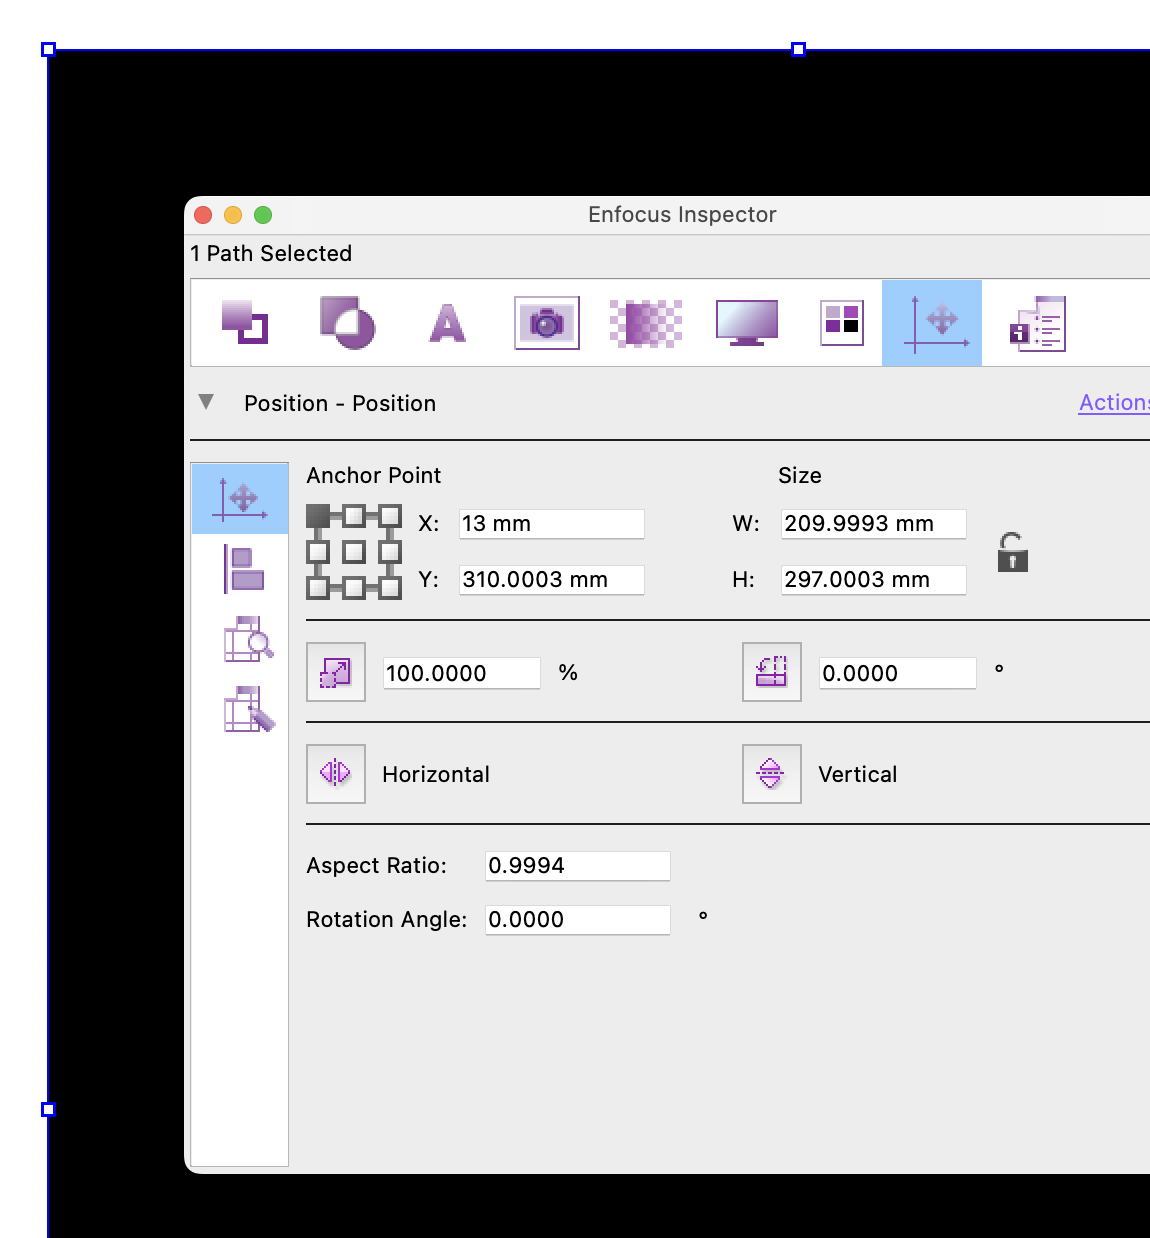Viewport: 1150px width, 1238px height.
Task: Open the color swatches grid category
Action: click(842, 323)
